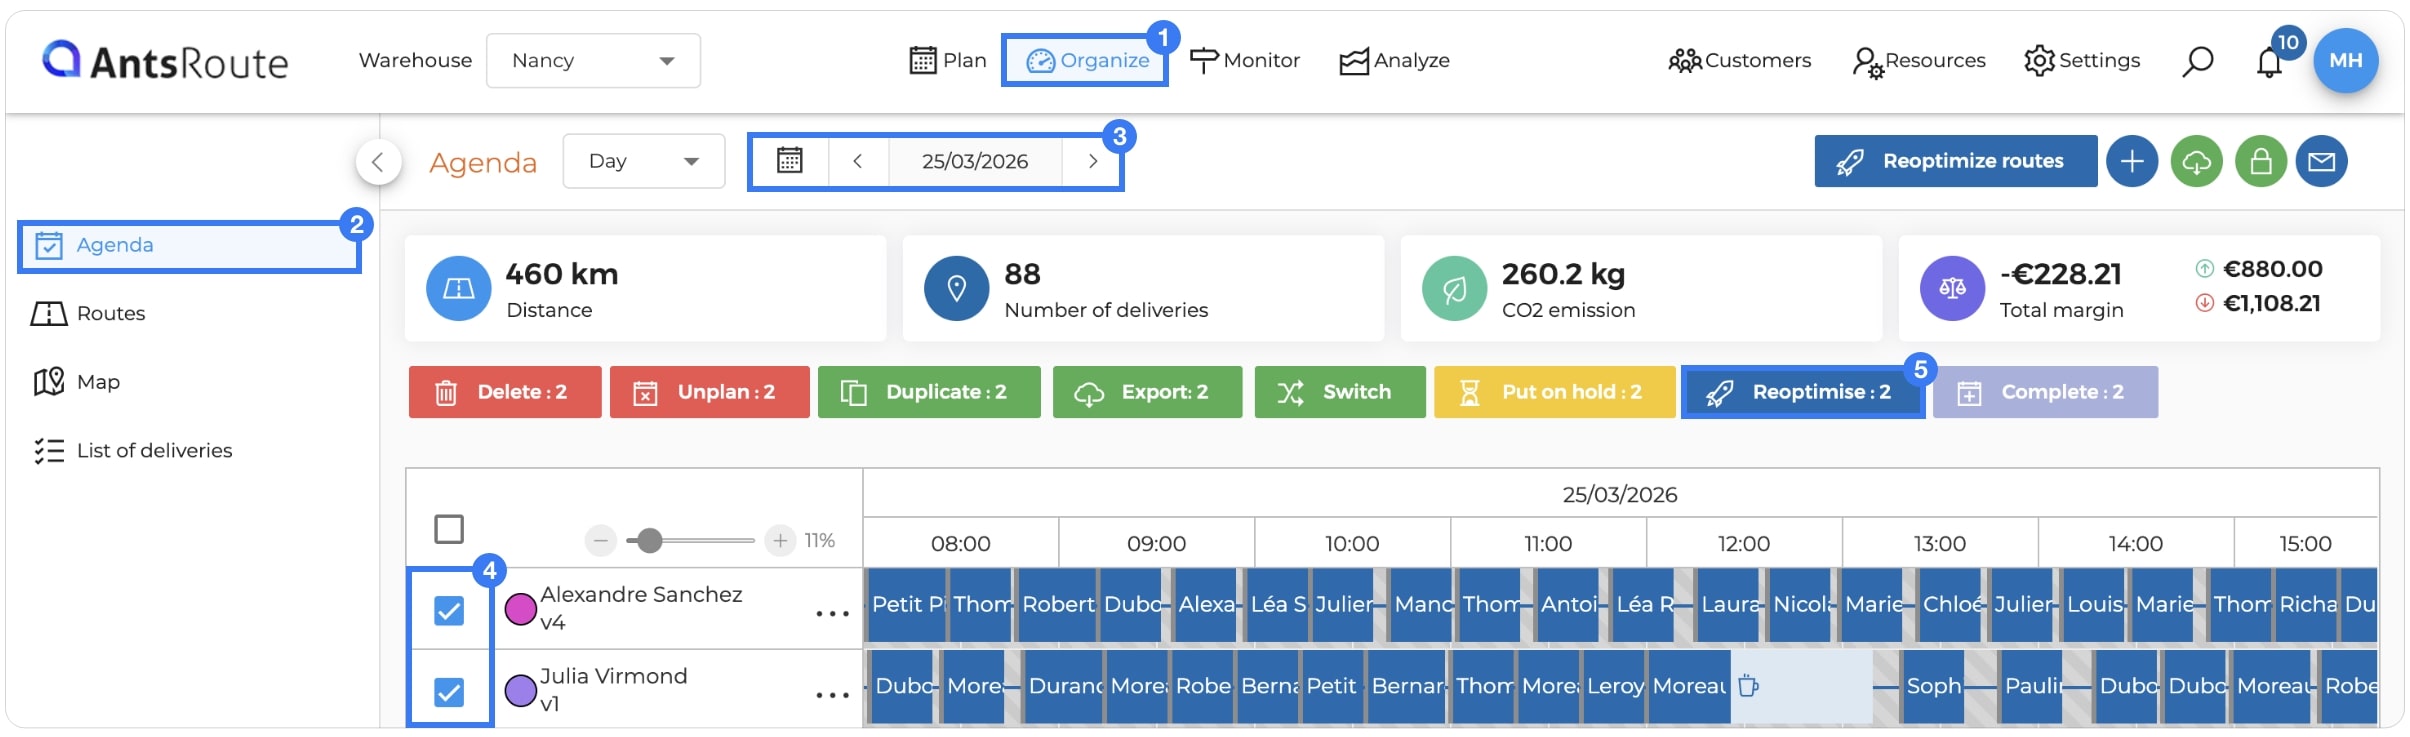The height and width of the screenshot is (737, 2410).
Task: Click the Complete : 2 button
Action: tap(2045, 392)
